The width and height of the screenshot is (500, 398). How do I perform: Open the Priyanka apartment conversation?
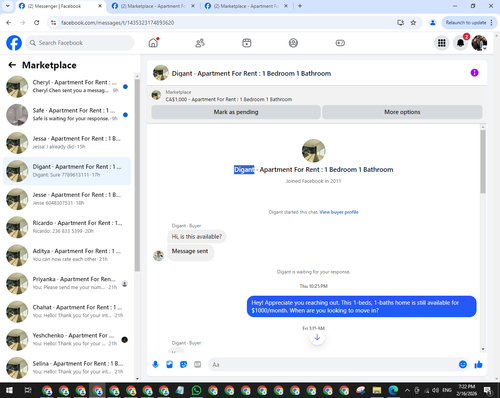click(67, 283)
